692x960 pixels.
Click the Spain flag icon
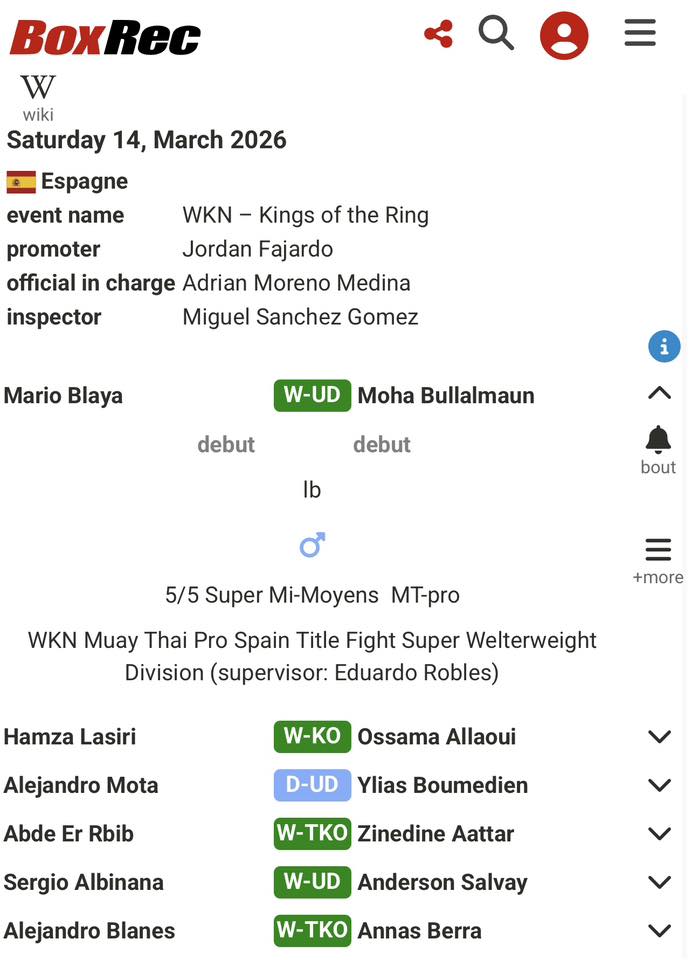tap(21, 182)
